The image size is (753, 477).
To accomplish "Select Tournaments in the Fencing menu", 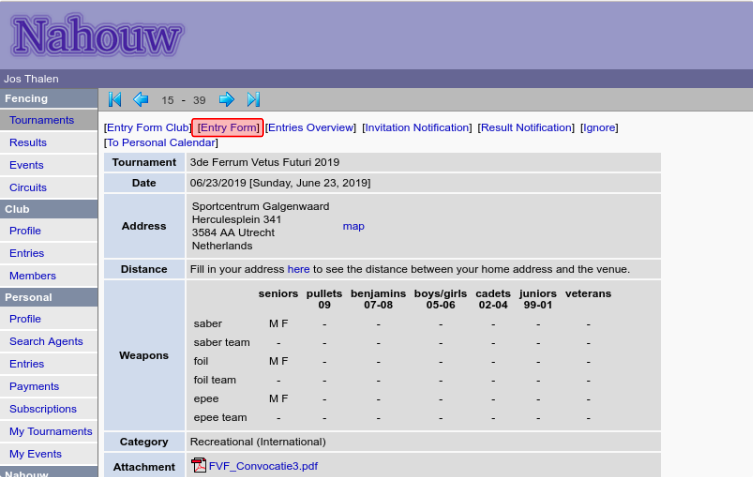I will (41, 120).
